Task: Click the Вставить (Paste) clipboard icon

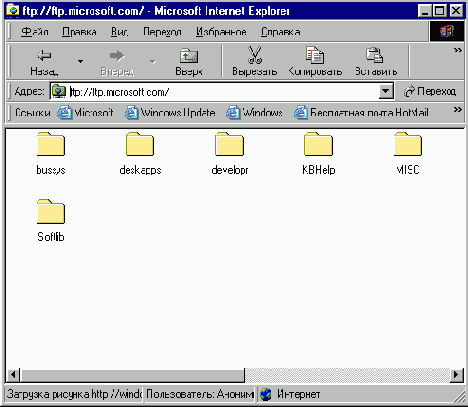Action: [375, 55]
